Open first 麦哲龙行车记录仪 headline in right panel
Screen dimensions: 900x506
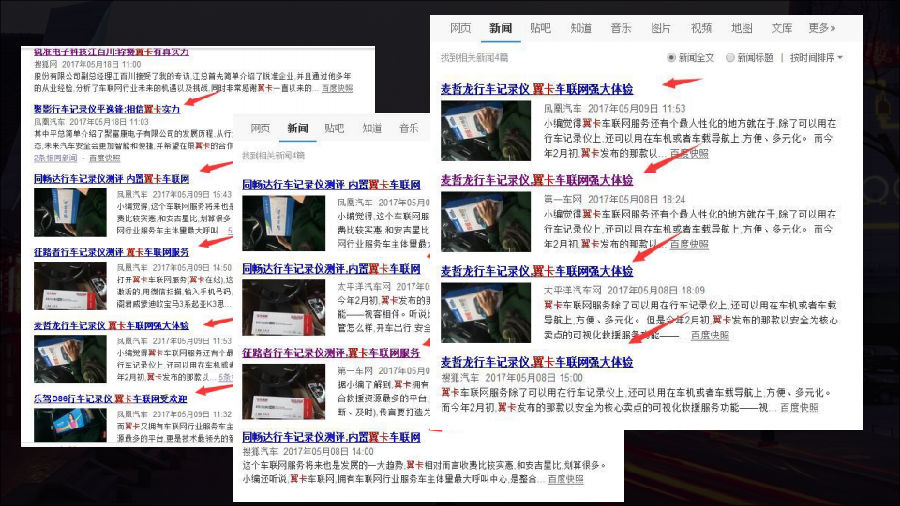(536, 90)
